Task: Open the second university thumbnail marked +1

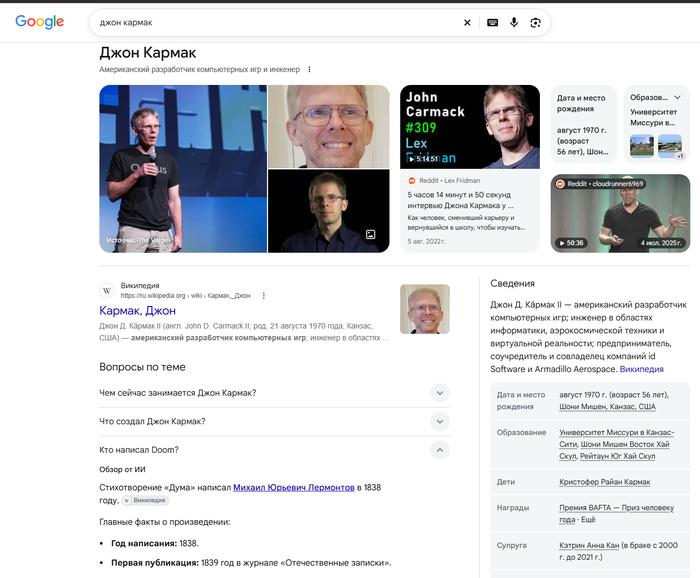Action: pyautogui.click(x=670, y=146)
